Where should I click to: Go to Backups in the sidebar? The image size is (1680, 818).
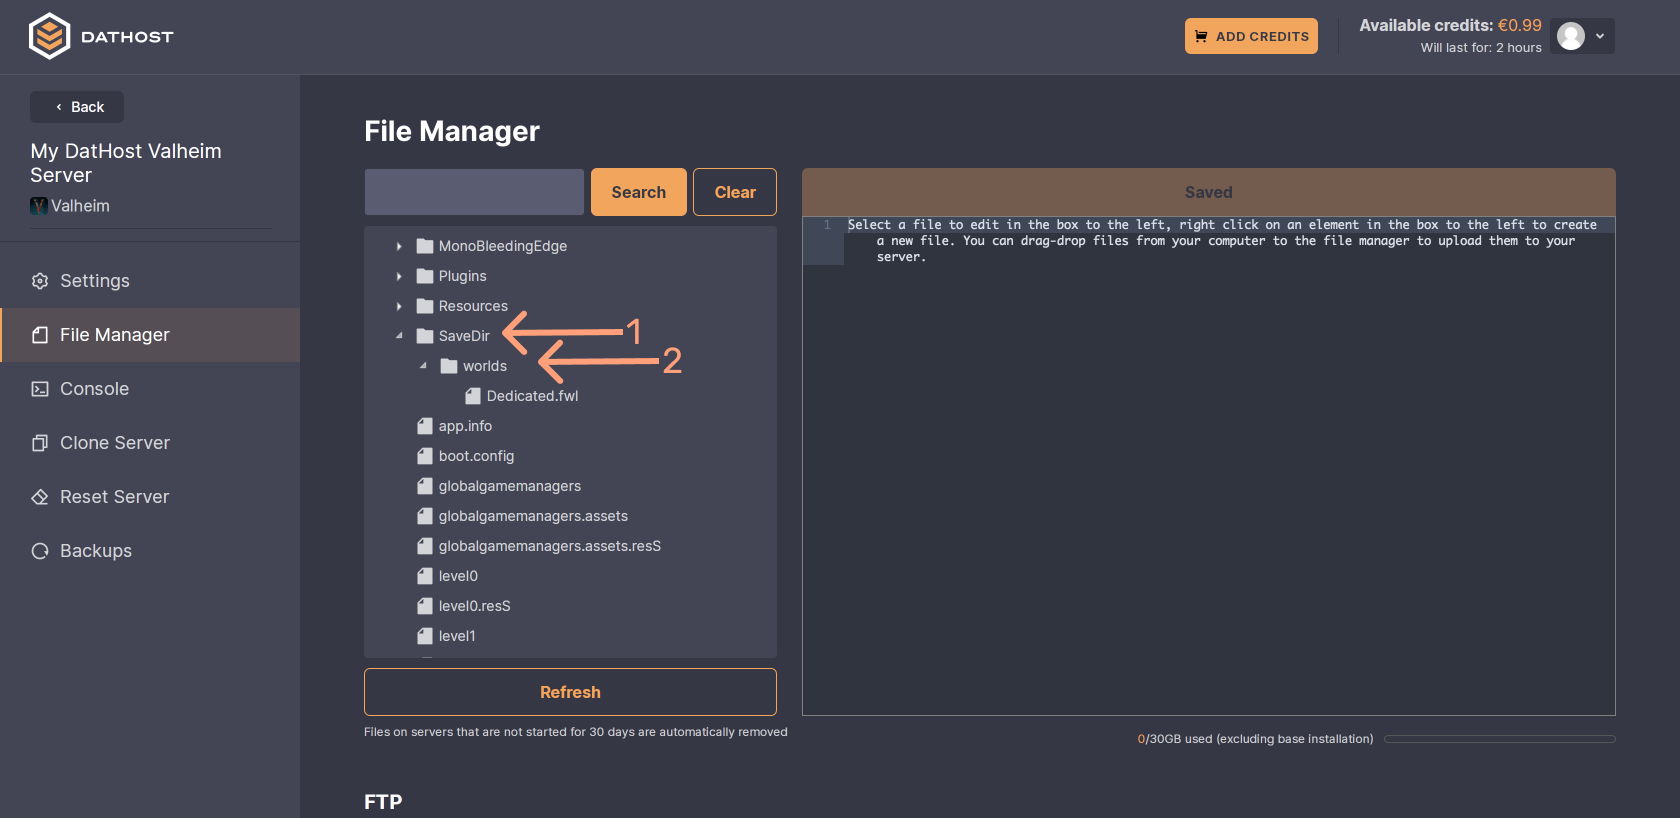(95, 551)
